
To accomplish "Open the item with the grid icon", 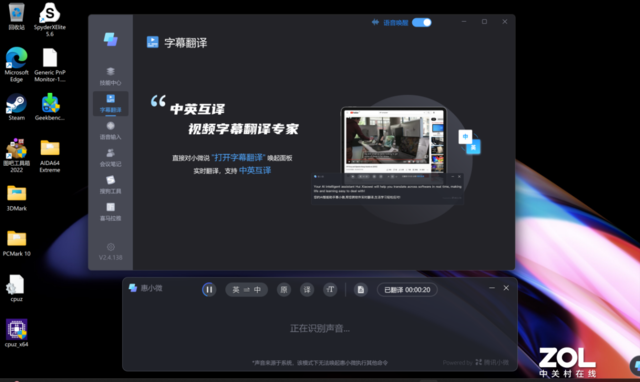I will click(x=110, y=211).
